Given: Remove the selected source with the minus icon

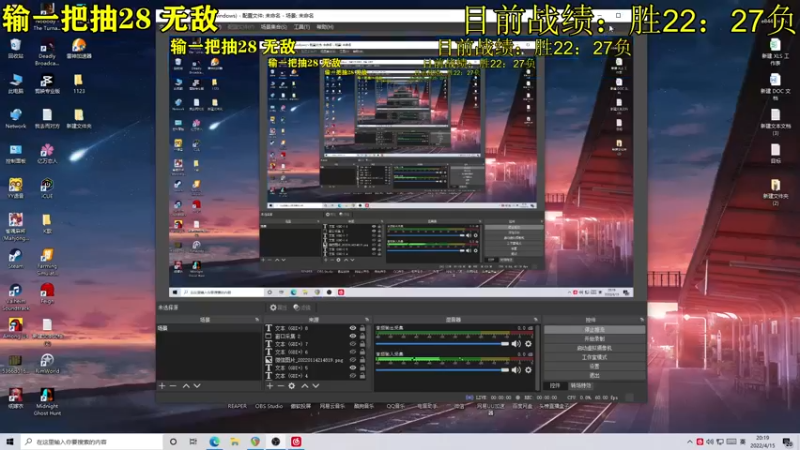Looking at the screenshot, I should (x=281, y=386).
